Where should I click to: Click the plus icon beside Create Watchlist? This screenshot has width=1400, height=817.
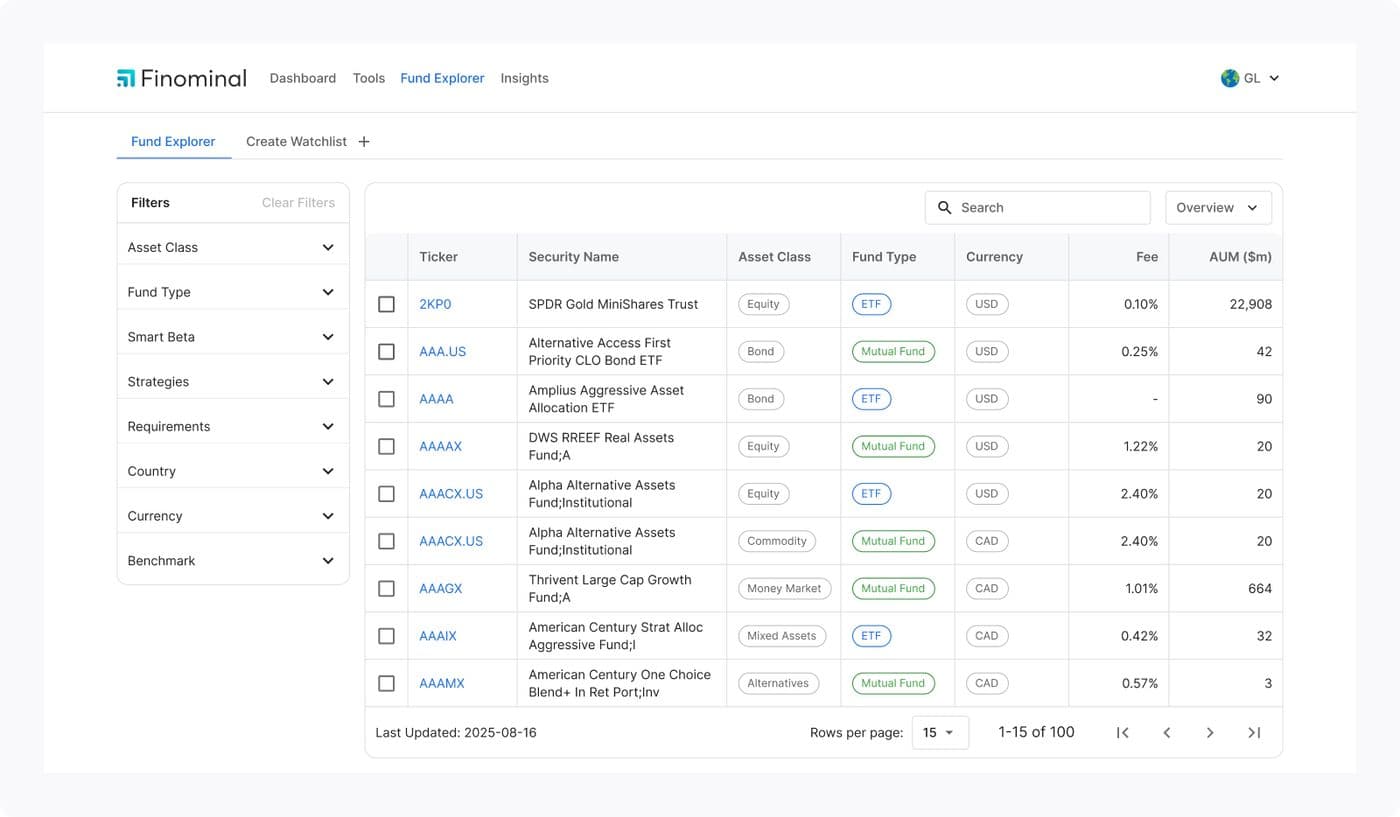364,142
